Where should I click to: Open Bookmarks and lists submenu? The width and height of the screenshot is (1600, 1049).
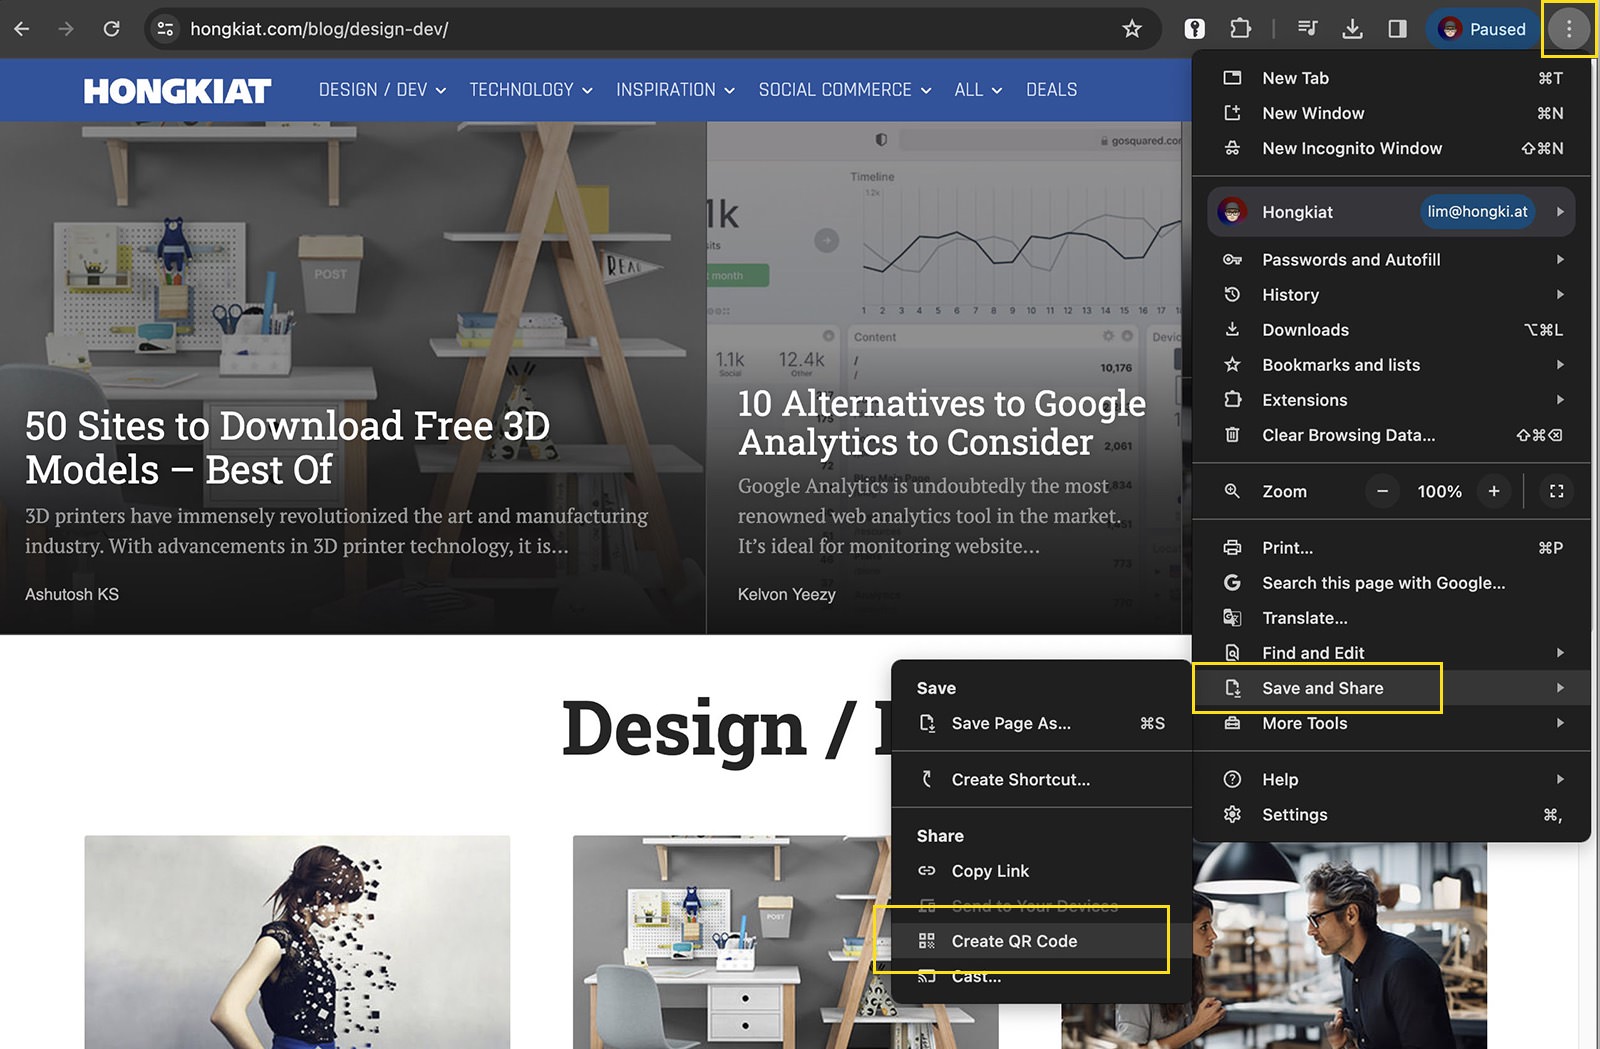1391,365
